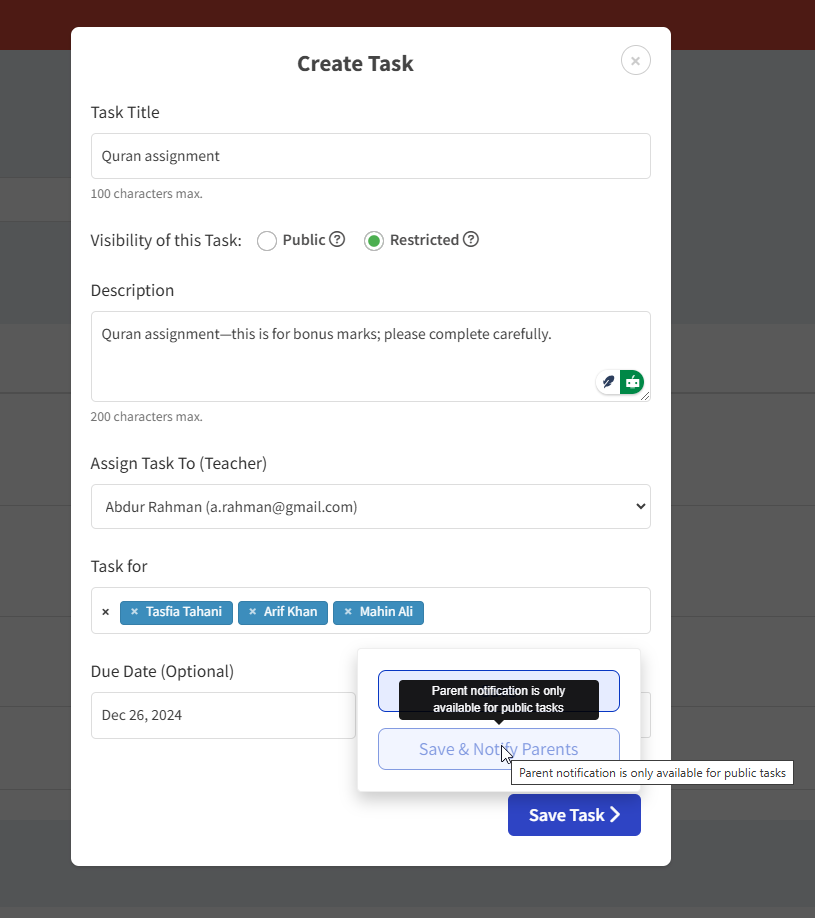Open the Due Date picker field

(222, 716)
